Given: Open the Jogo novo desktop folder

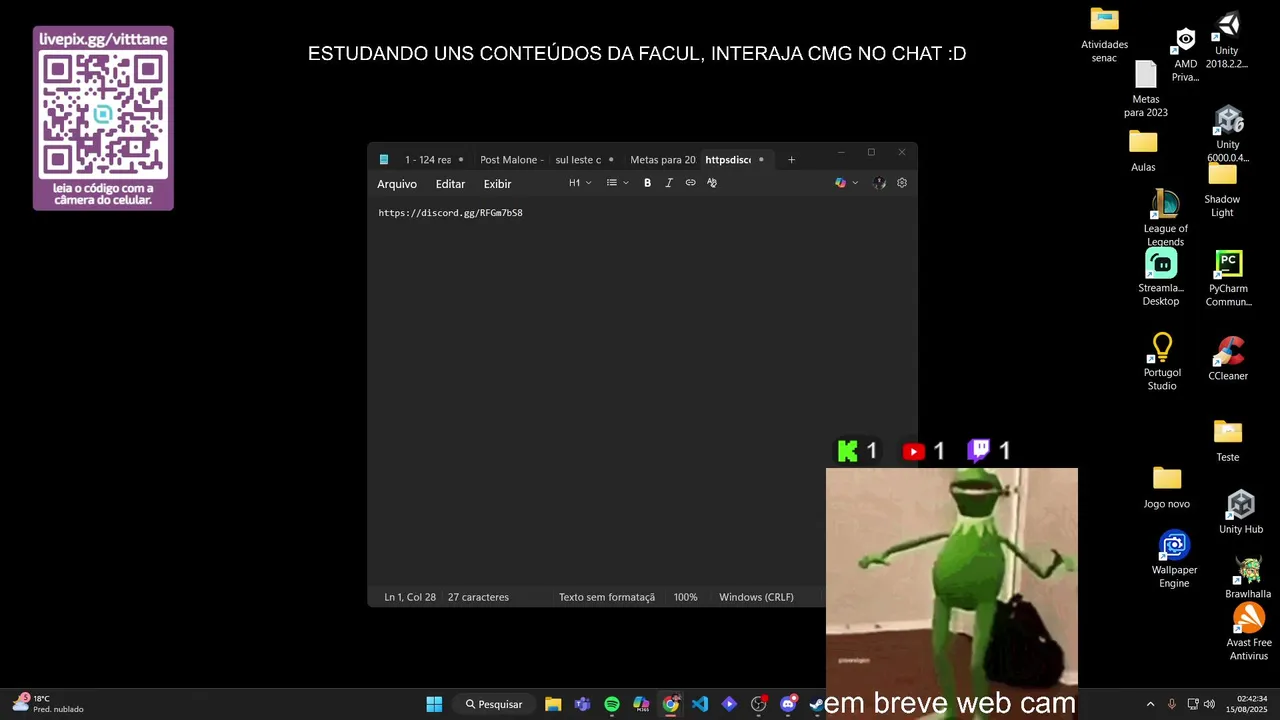Looking at the screenshot, I should click(x=1167, y=487).
